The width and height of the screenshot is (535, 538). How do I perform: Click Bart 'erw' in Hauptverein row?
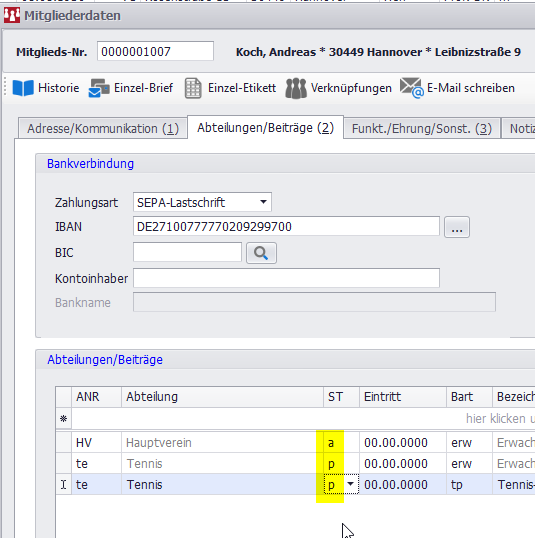[x=469, y=443]
